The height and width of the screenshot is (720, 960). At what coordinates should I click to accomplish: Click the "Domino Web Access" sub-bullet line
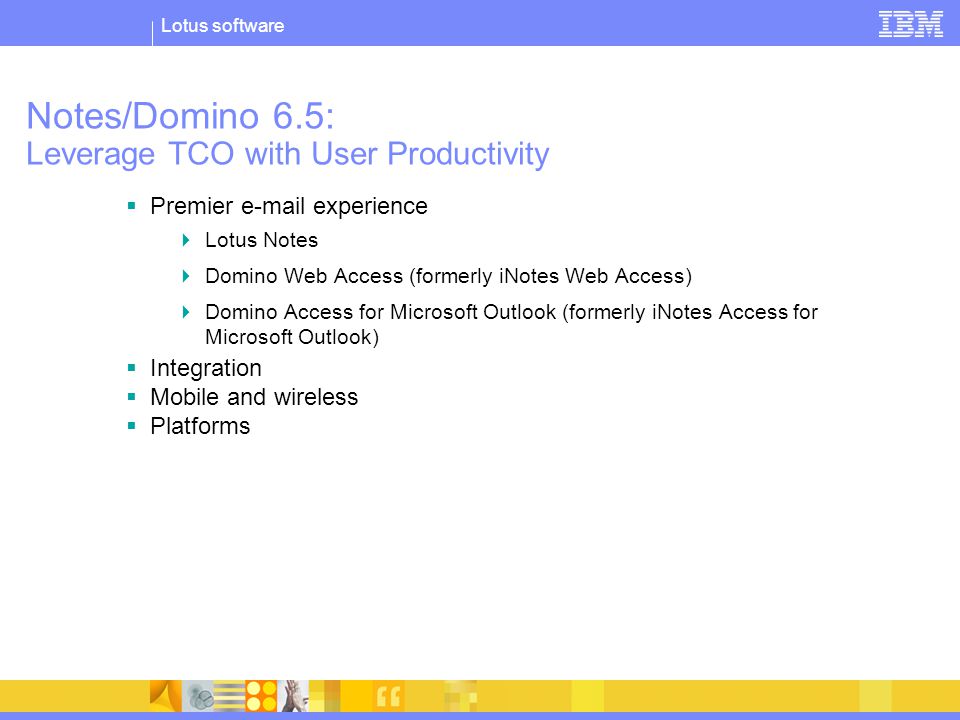point(448,276)
